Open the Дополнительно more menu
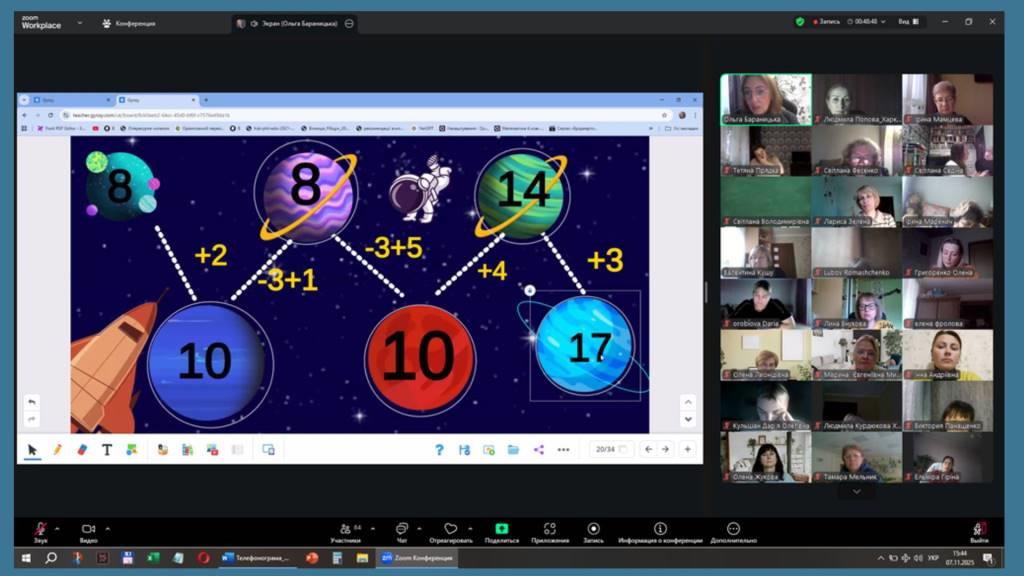 (733, 530)
